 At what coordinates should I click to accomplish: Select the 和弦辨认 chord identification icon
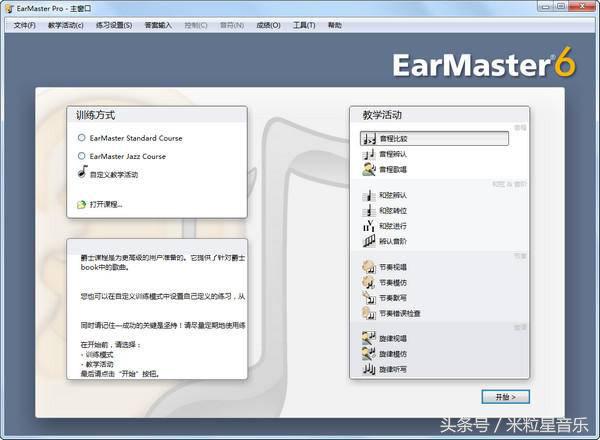pyautogui.click(x=369, y=196)
